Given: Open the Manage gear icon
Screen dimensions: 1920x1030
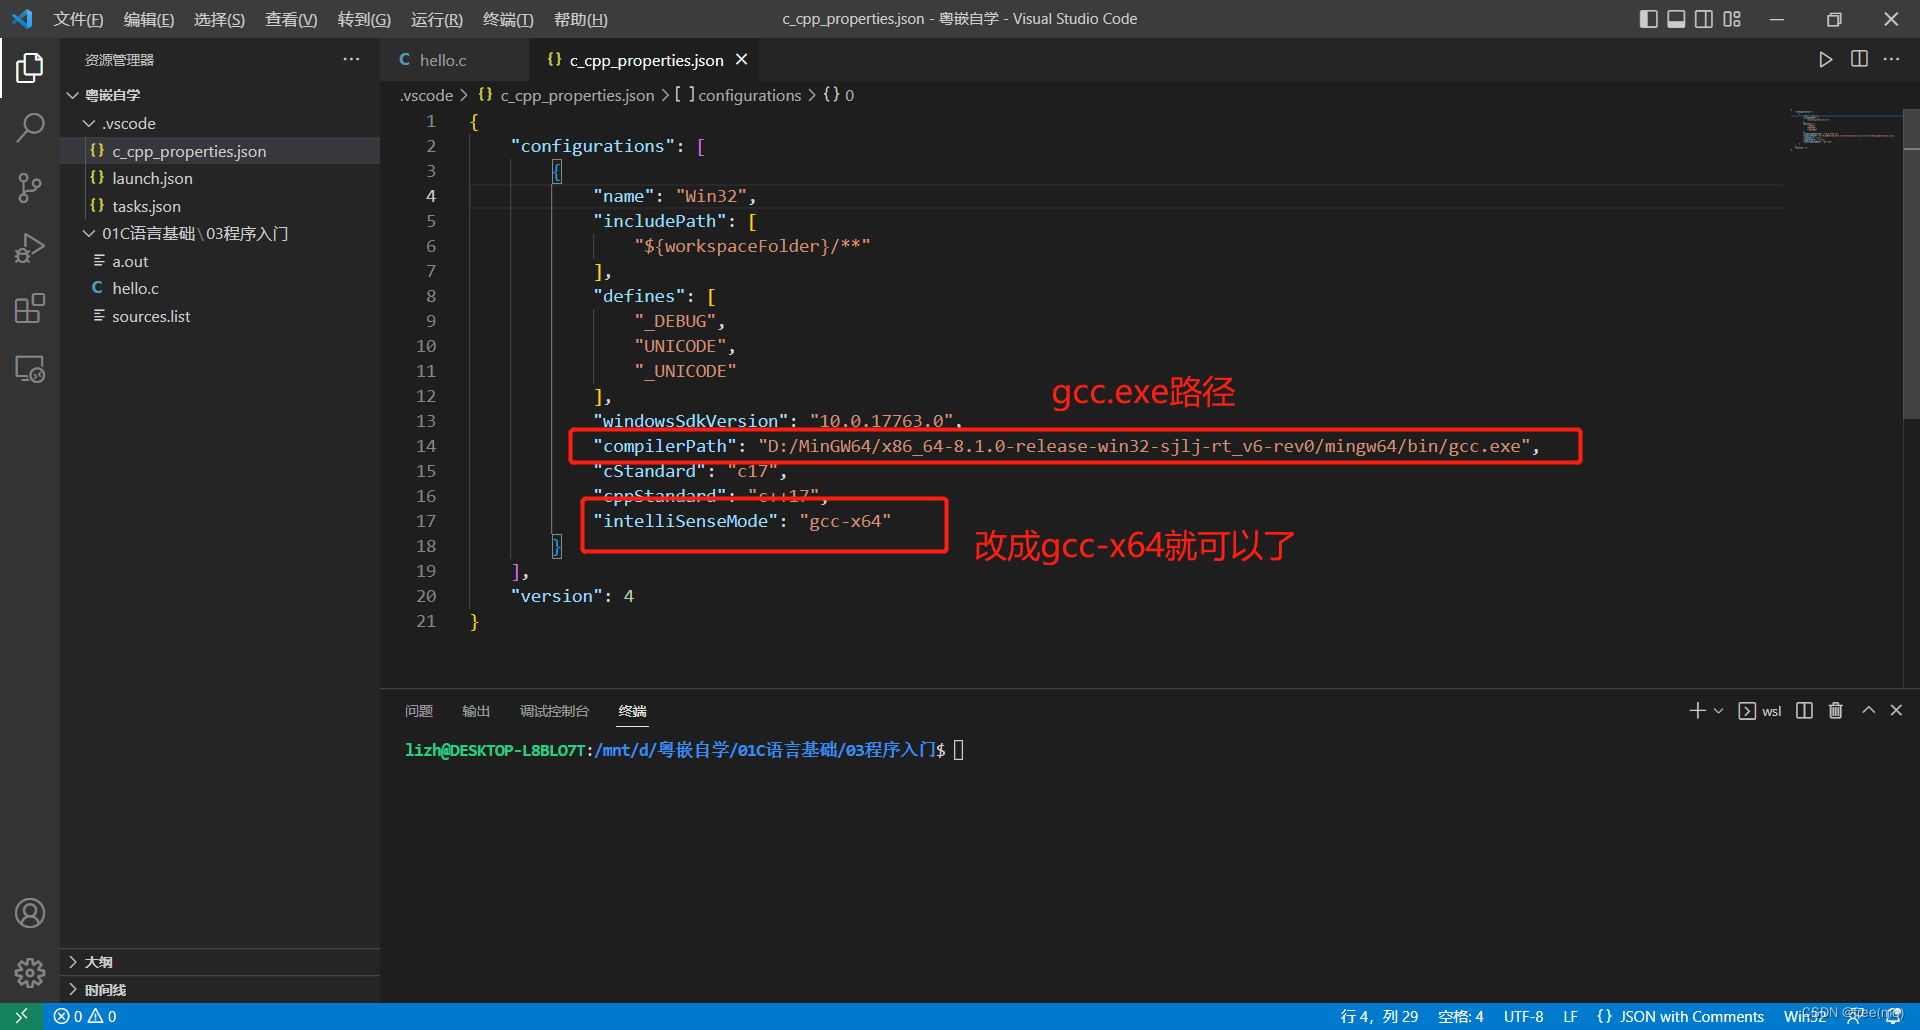Looking at the screenshot, I should coord(30,972).
